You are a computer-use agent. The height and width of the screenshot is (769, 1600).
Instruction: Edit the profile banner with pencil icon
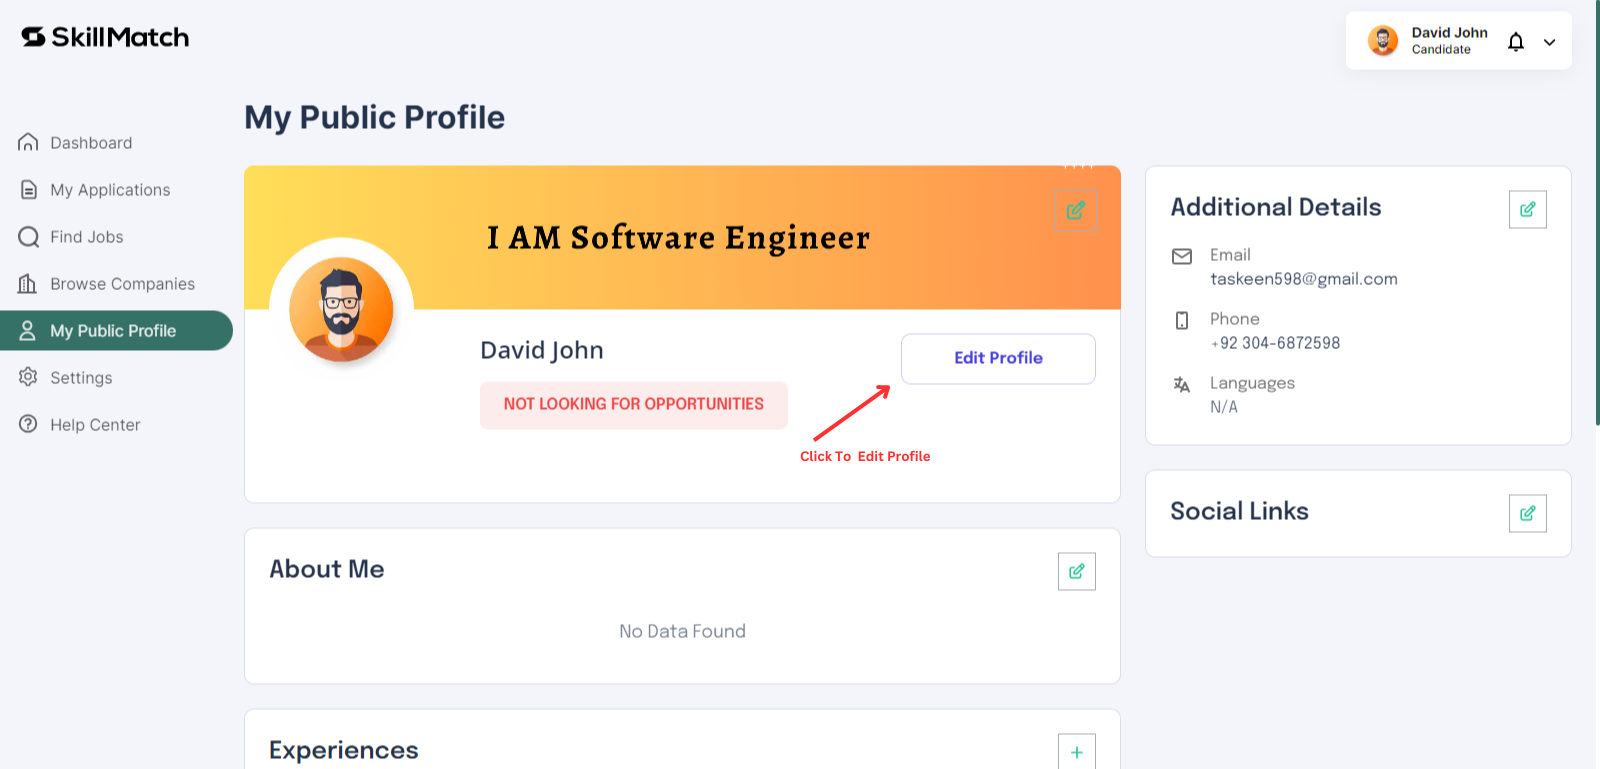pyautogui.click(x=1076, y=210)
